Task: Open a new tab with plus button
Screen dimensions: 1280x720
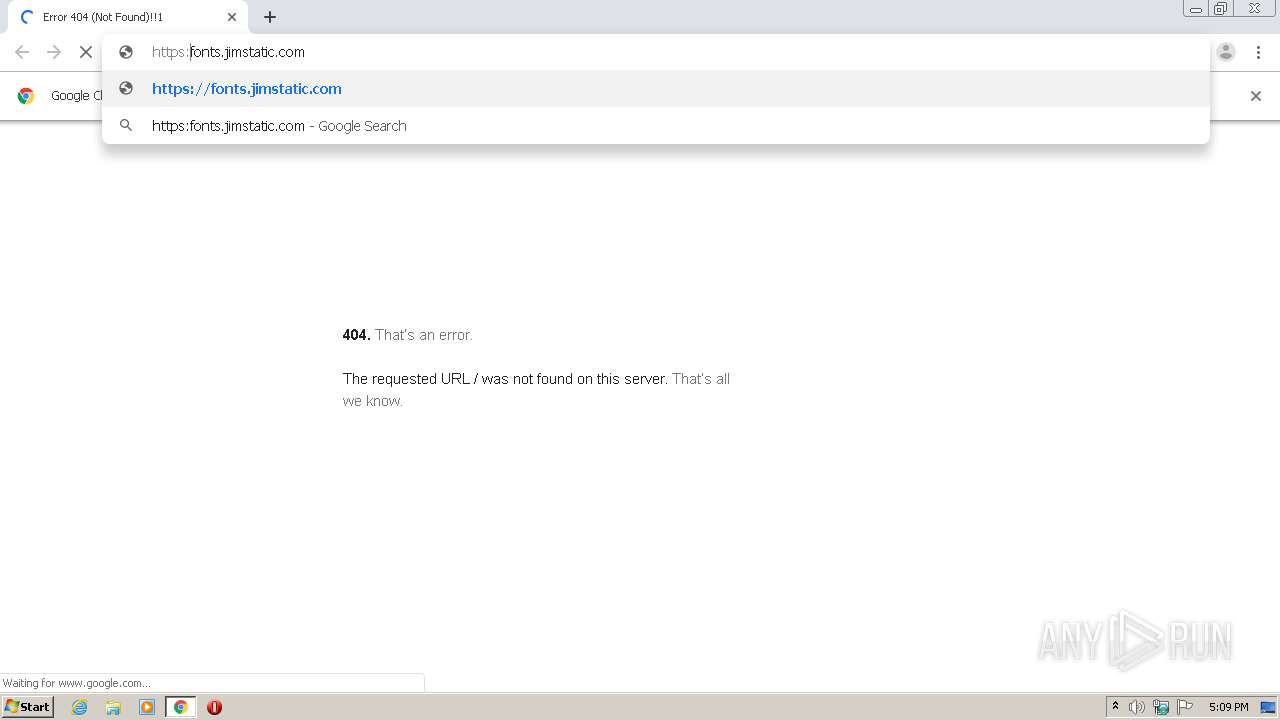Action: 270,17
